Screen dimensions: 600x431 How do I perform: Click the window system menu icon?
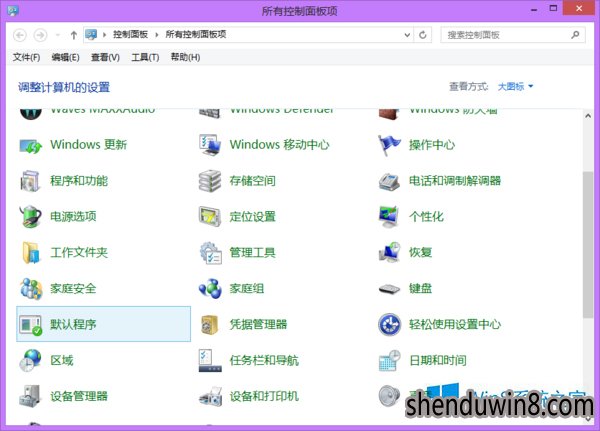(x=13, y=10)
